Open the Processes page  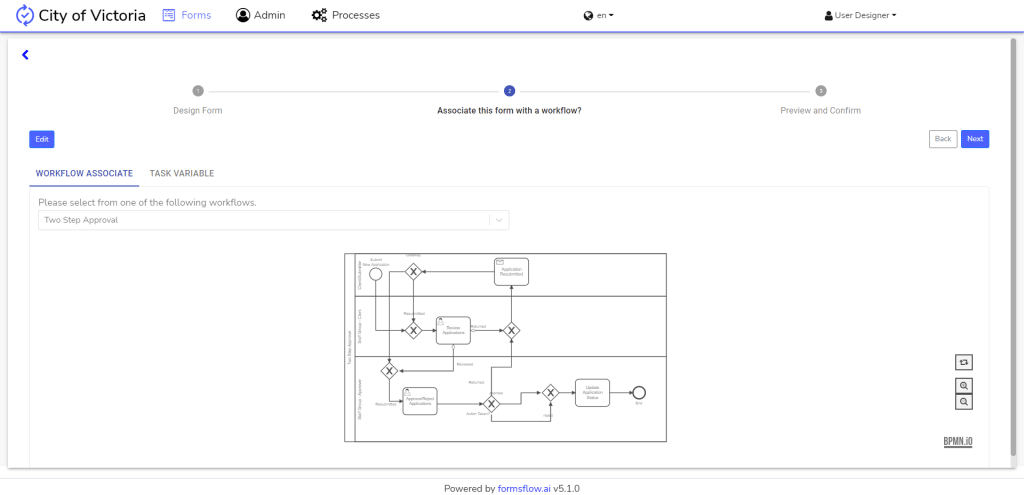345,15
